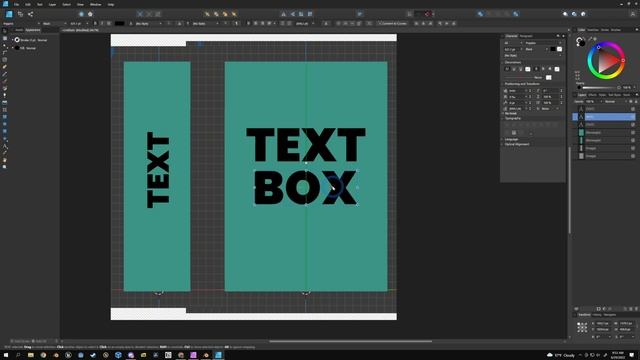Click the Insert inside selection icon
The image size is (640, 360).
point(583,14)
